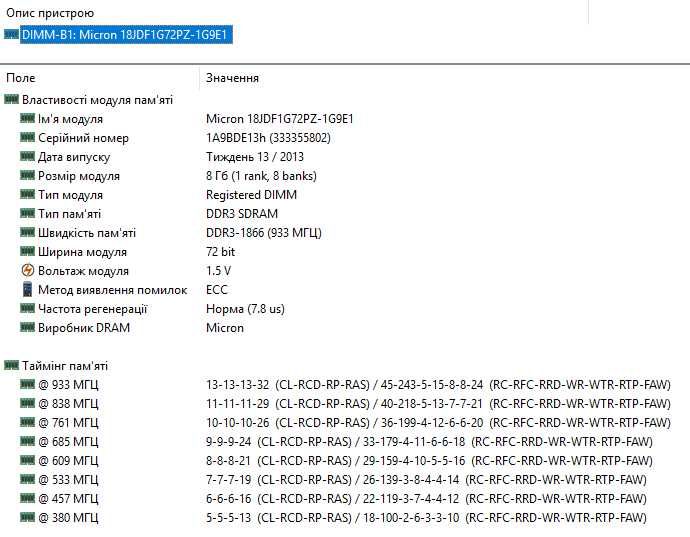Click the value 'Registered DIMM'
The image size is (690, 537).
point(251,195)
